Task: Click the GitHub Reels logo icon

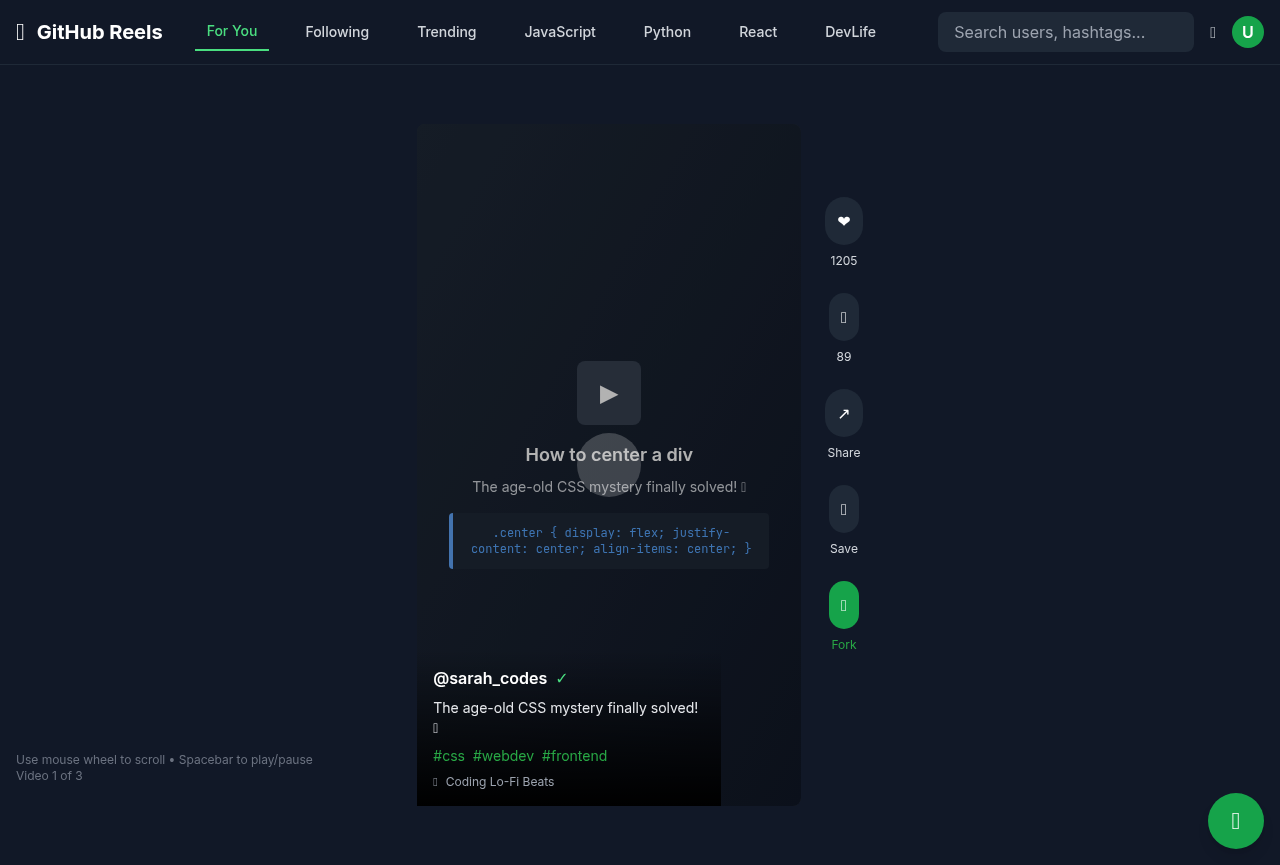Action: (19, 31)
